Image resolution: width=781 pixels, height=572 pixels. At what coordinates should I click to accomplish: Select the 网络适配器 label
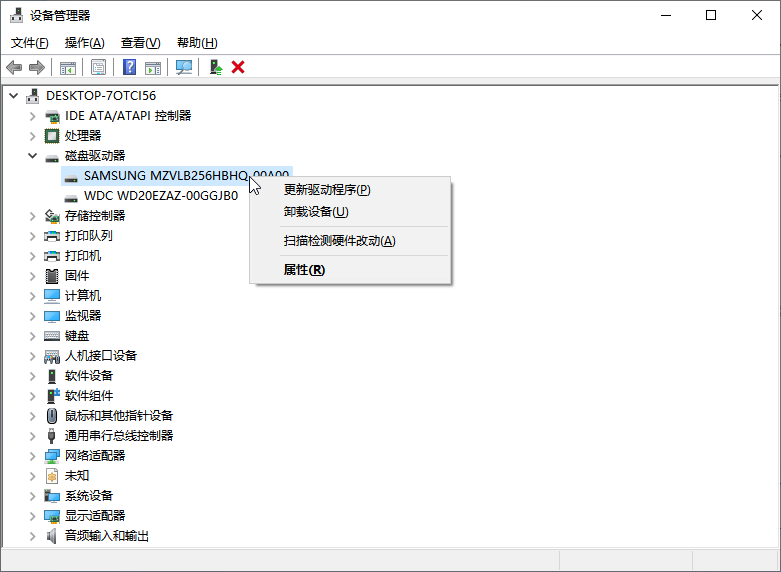95,455
